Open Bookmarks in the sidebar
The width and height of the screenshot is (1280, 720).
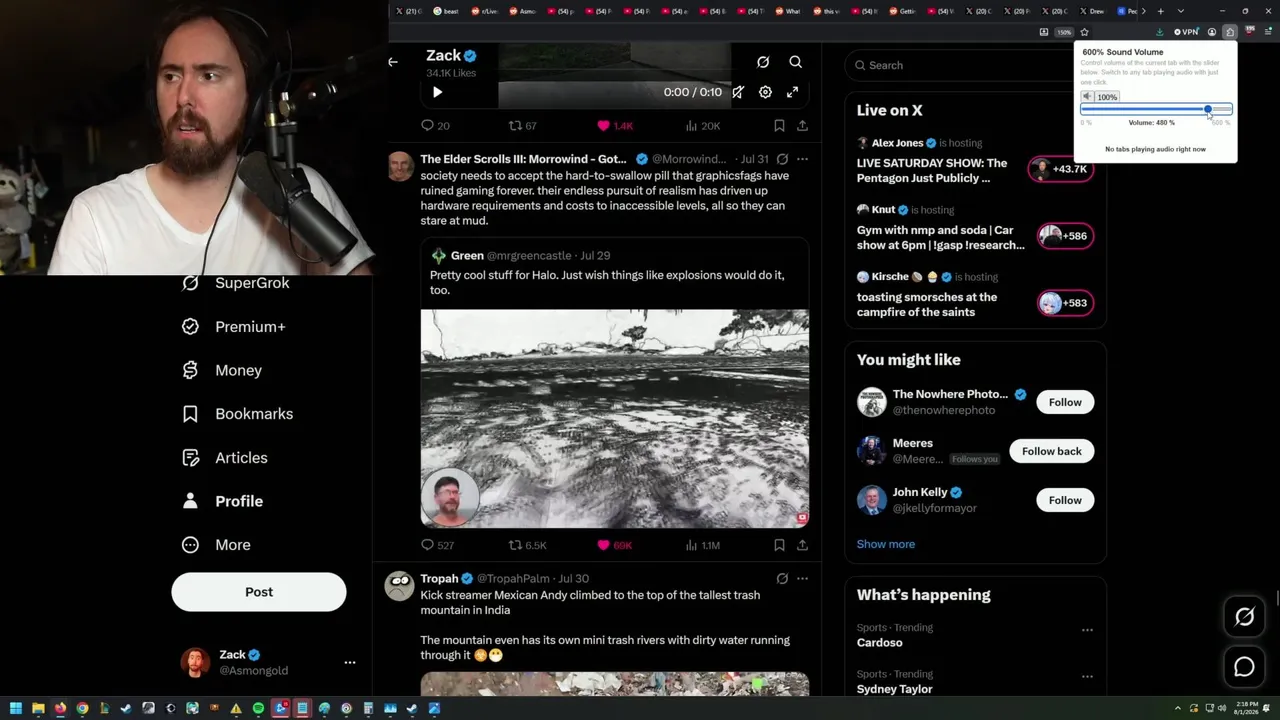click(x=238, y=414)
